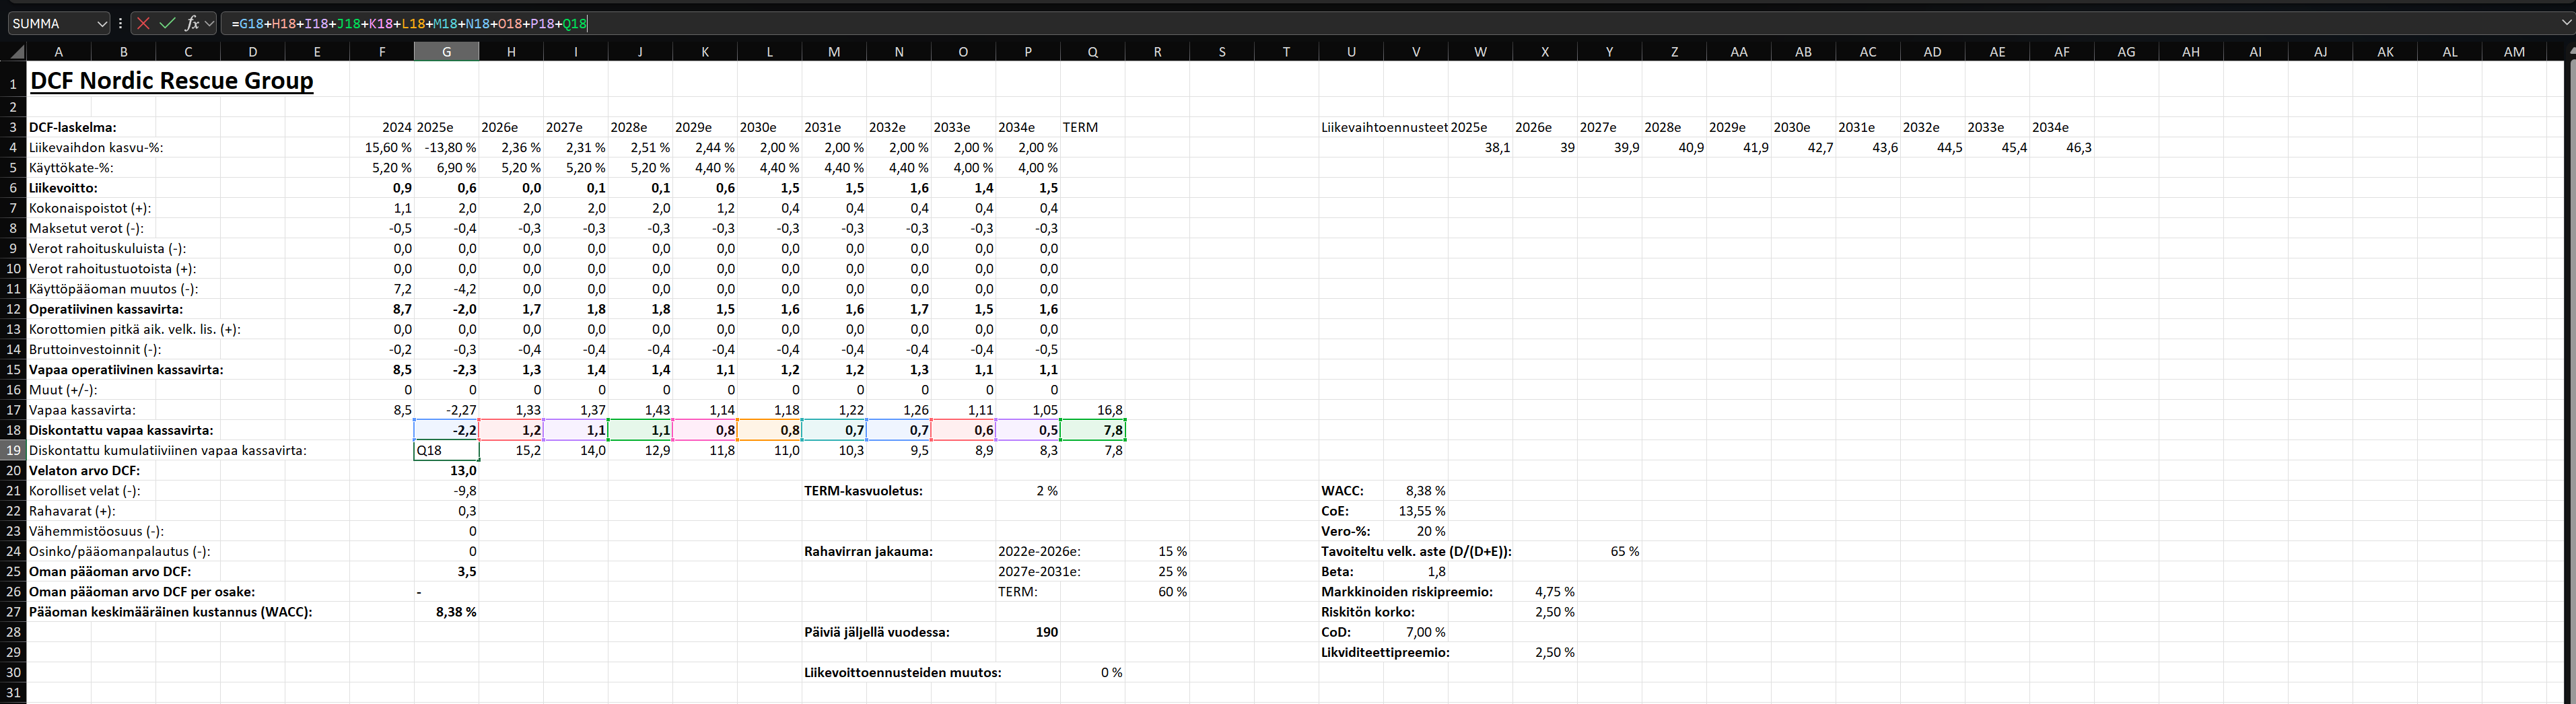Cancel the formula edit with the X icon

pyautogui.click(x=143, y=23)
